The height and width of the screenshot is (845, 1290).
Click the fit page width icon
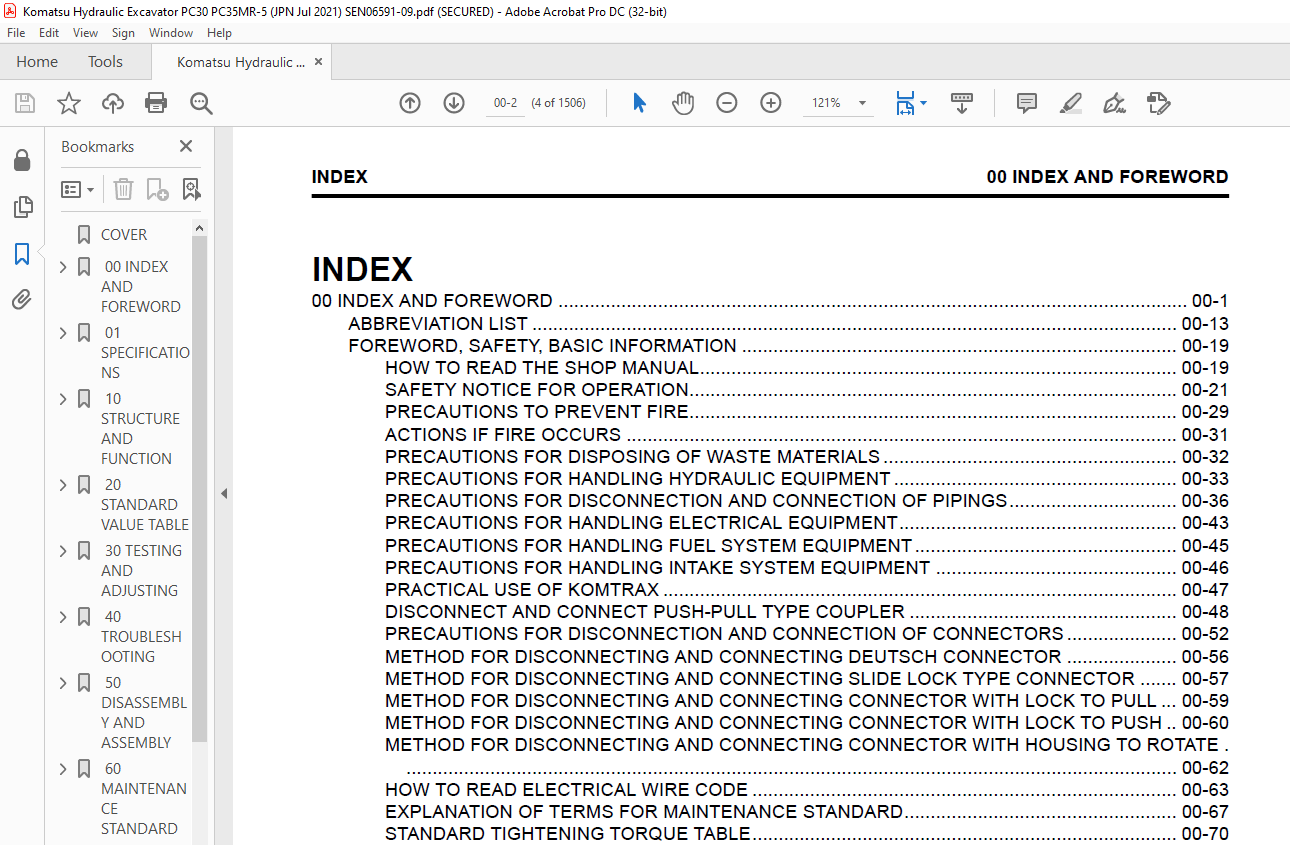pos(905,103)
